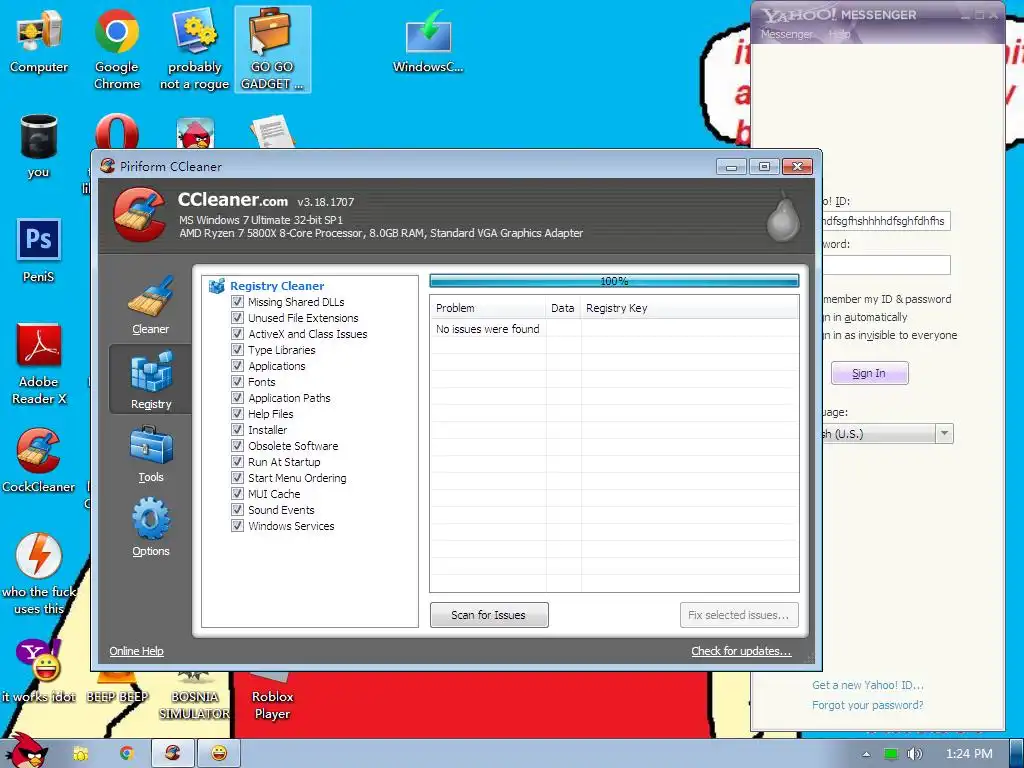Screen dimensions: 1024x768
Task: Click 'Get a new Yahoo! ID' link
Action: 868,685
